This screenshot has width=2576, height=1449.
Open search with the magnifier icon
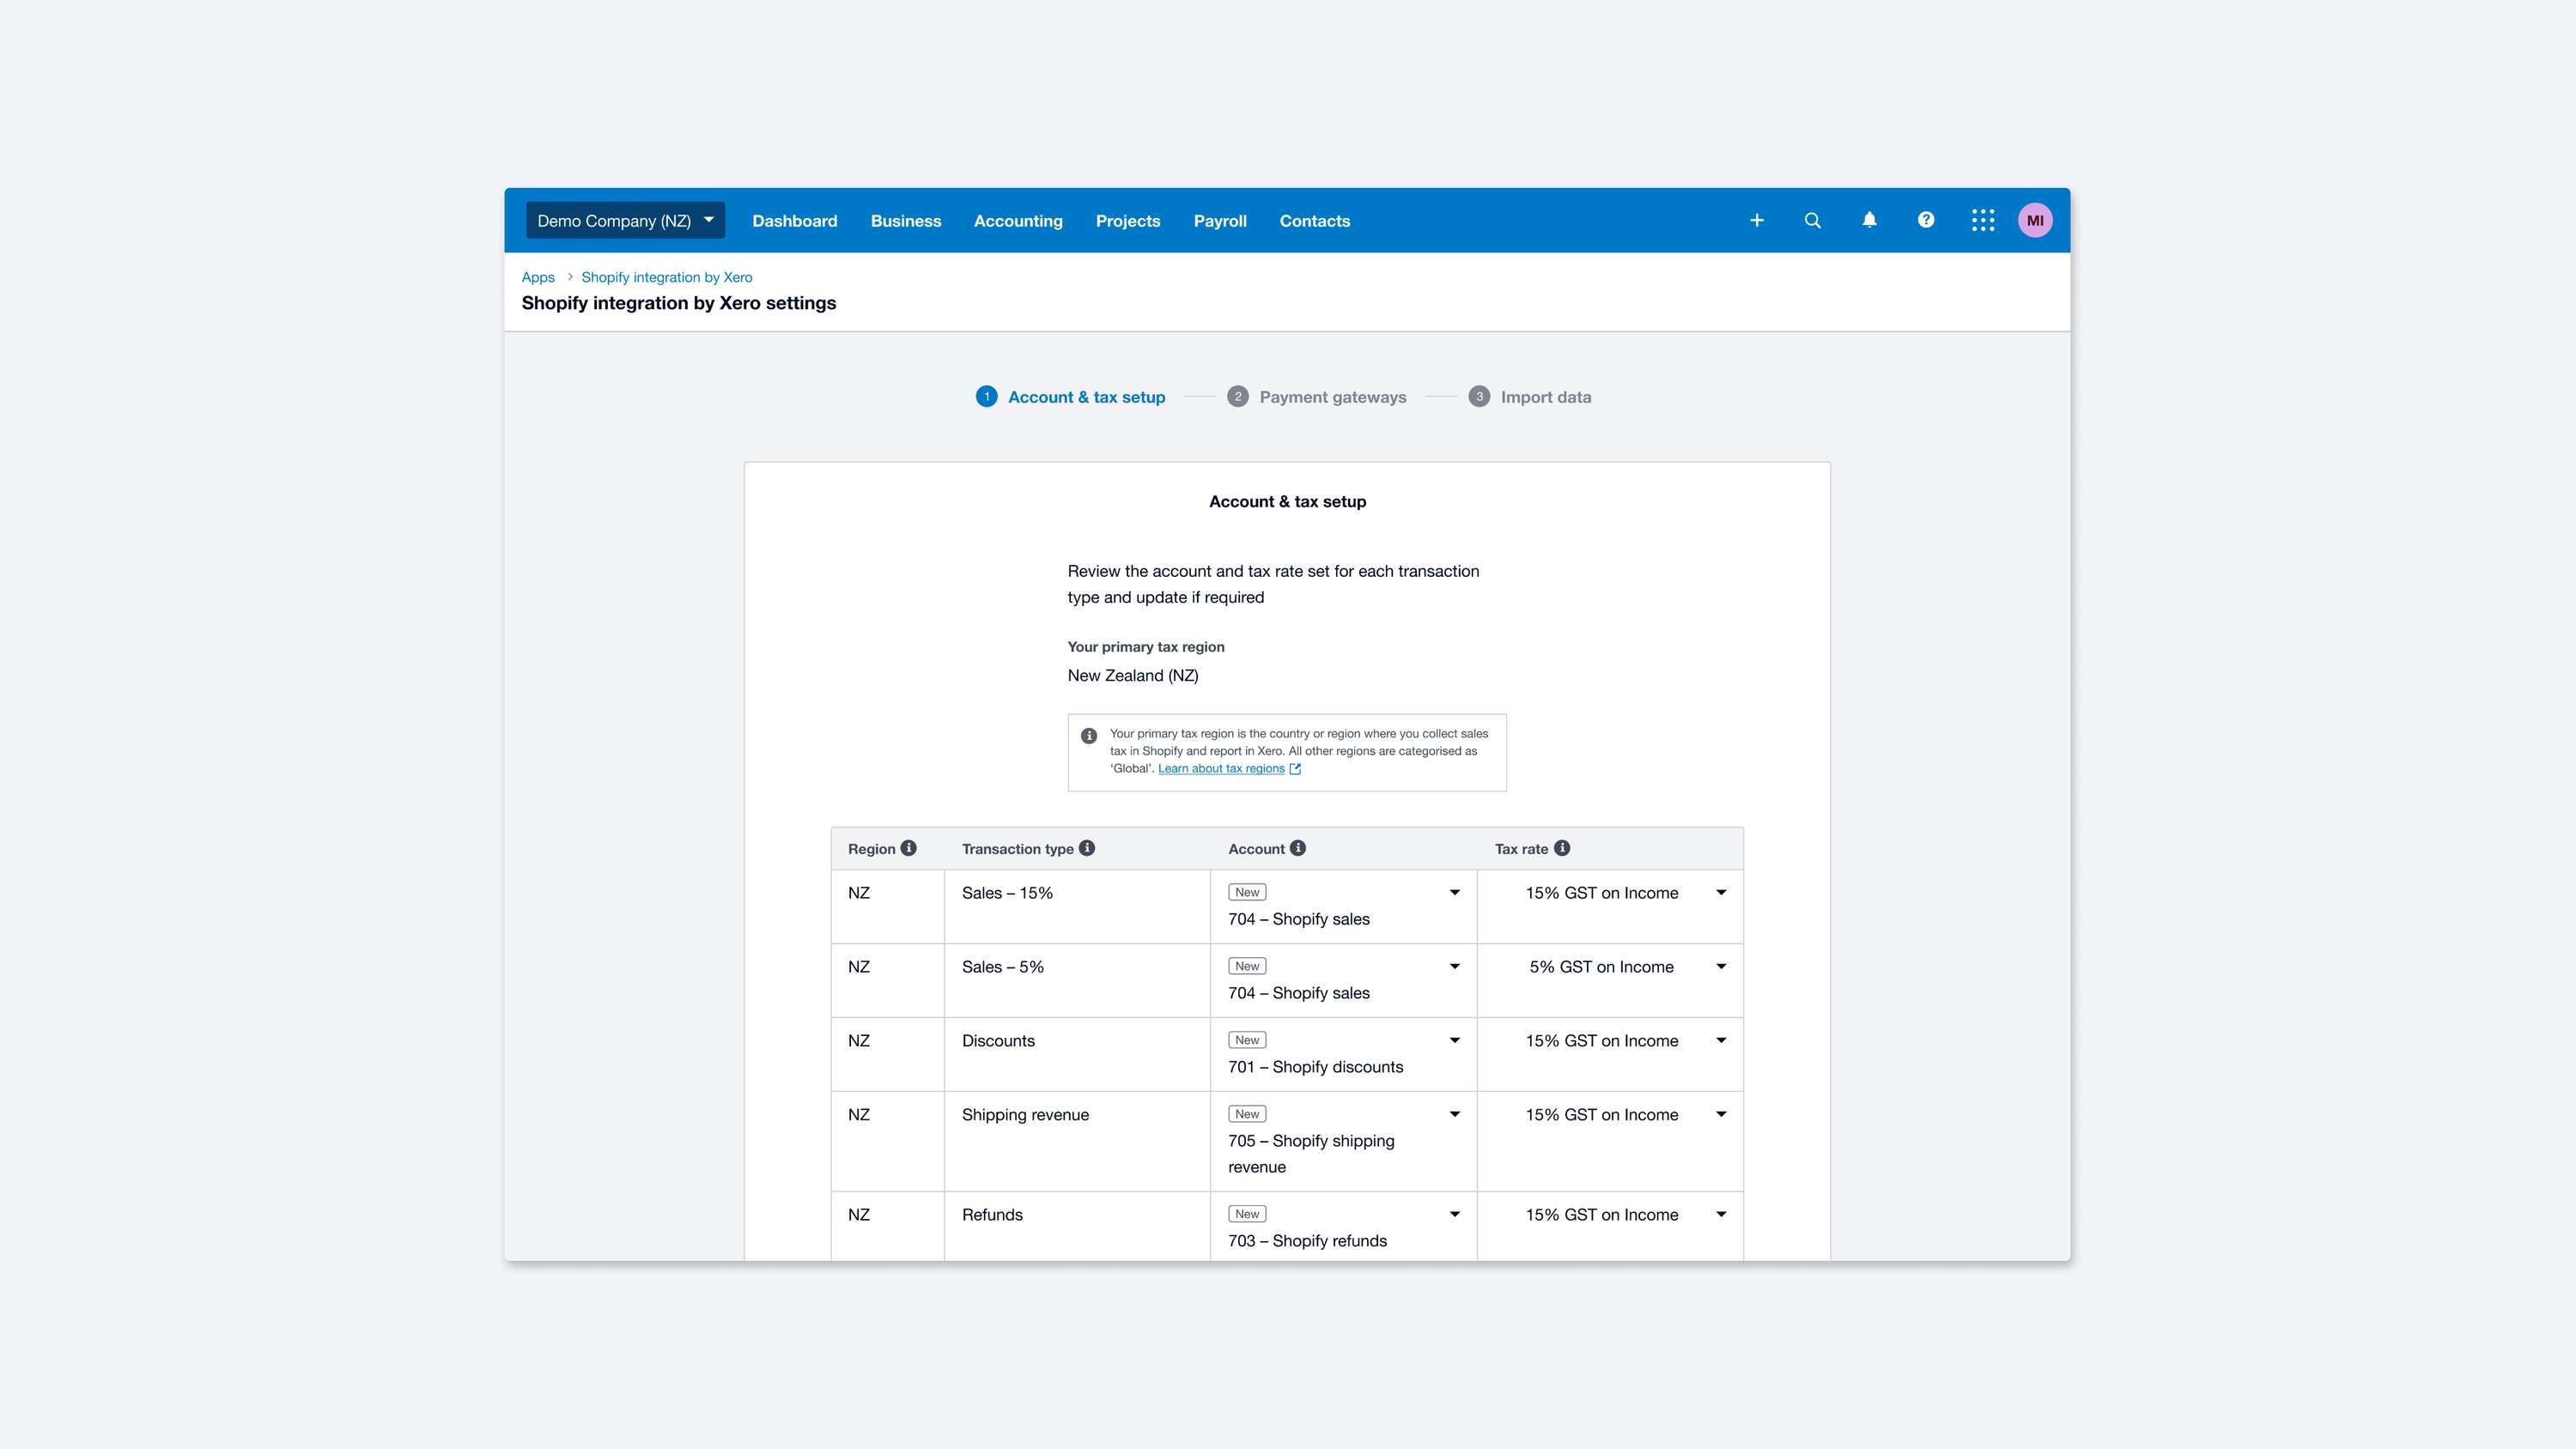coord(1812,220)
